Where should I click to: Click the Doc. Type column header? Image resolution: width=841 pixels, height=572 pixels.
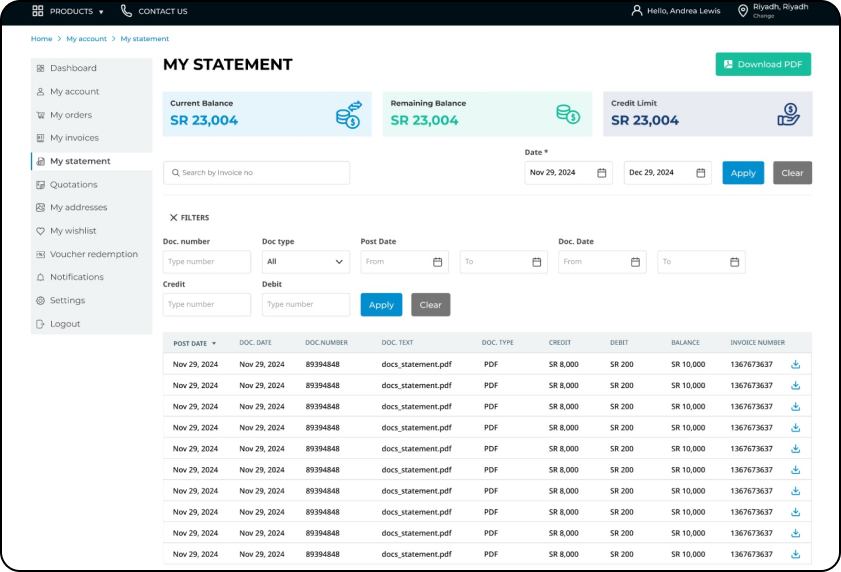tap(497, 342)
